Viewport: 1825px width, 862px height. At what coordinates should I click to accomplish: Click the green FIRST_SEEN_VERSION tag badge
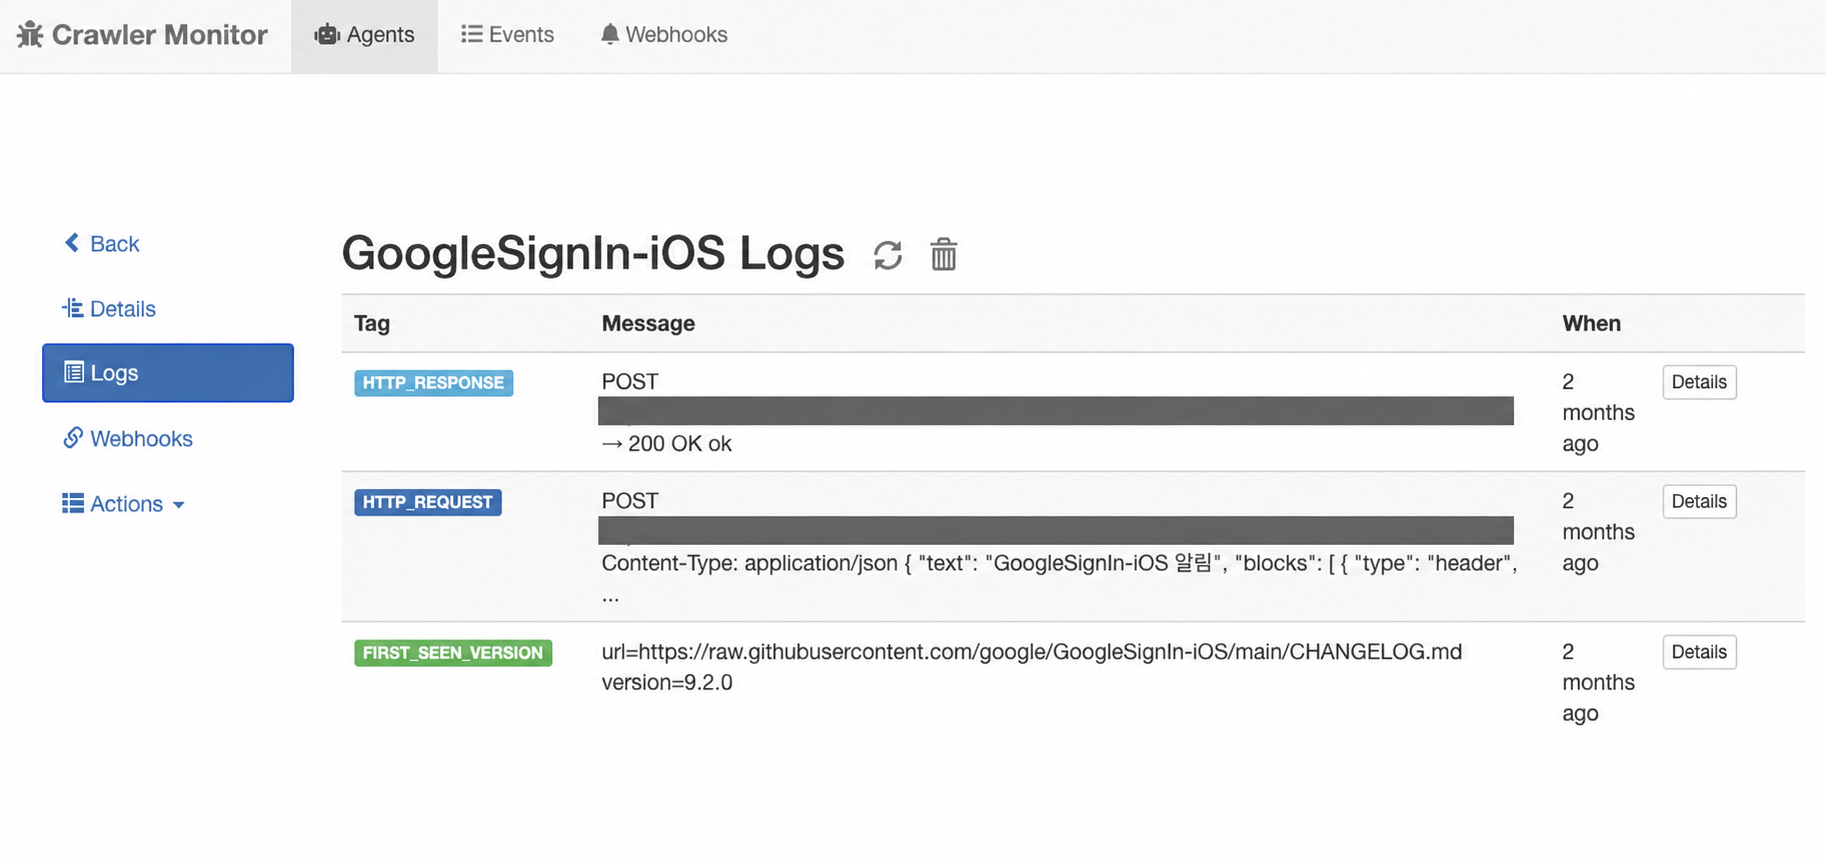[453, 653]
